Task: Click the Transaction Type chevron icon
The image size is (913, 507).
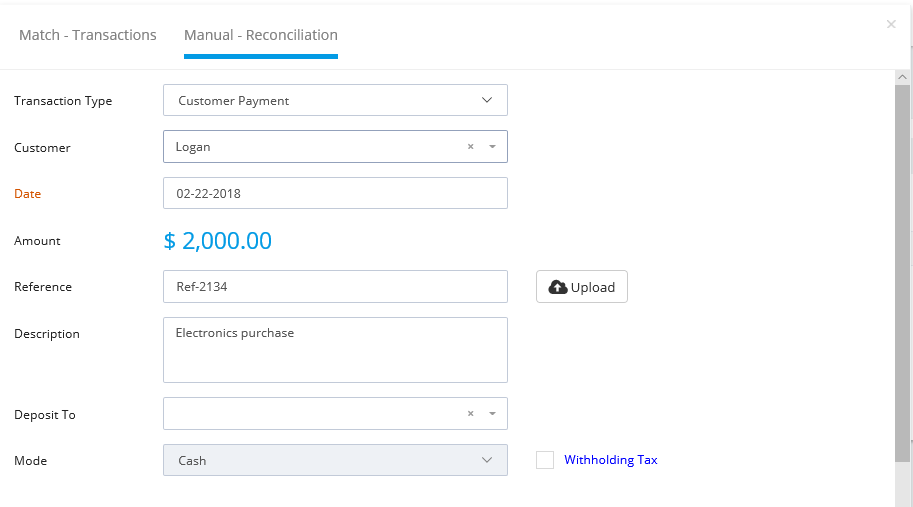Action: click(x=487, y=100)
